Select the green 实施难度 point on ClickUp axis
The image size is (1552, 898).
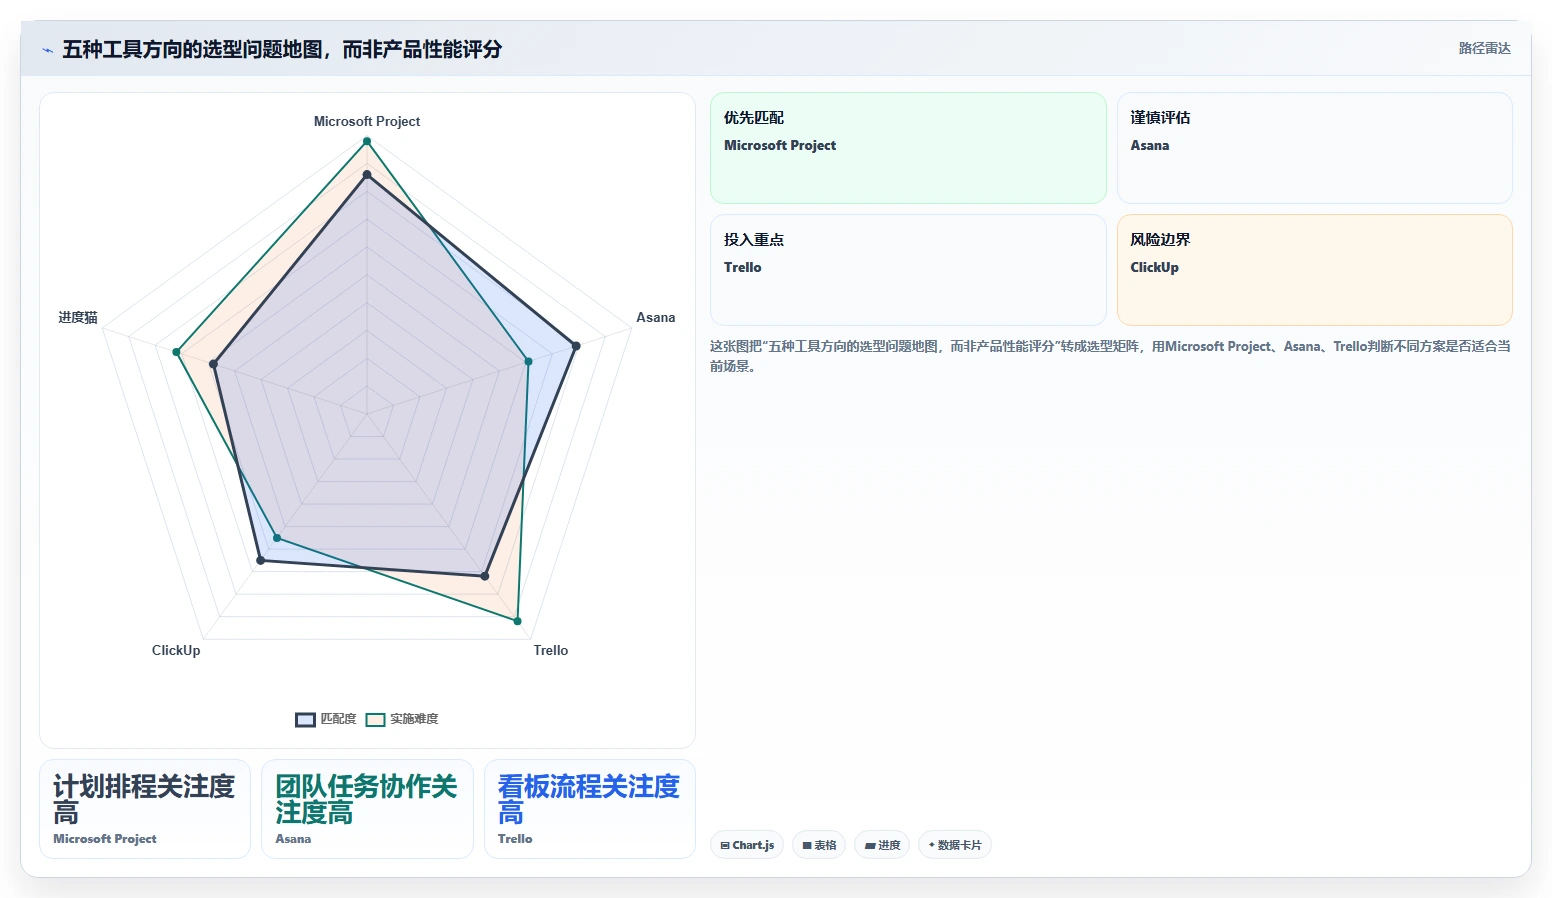[277, 538]
